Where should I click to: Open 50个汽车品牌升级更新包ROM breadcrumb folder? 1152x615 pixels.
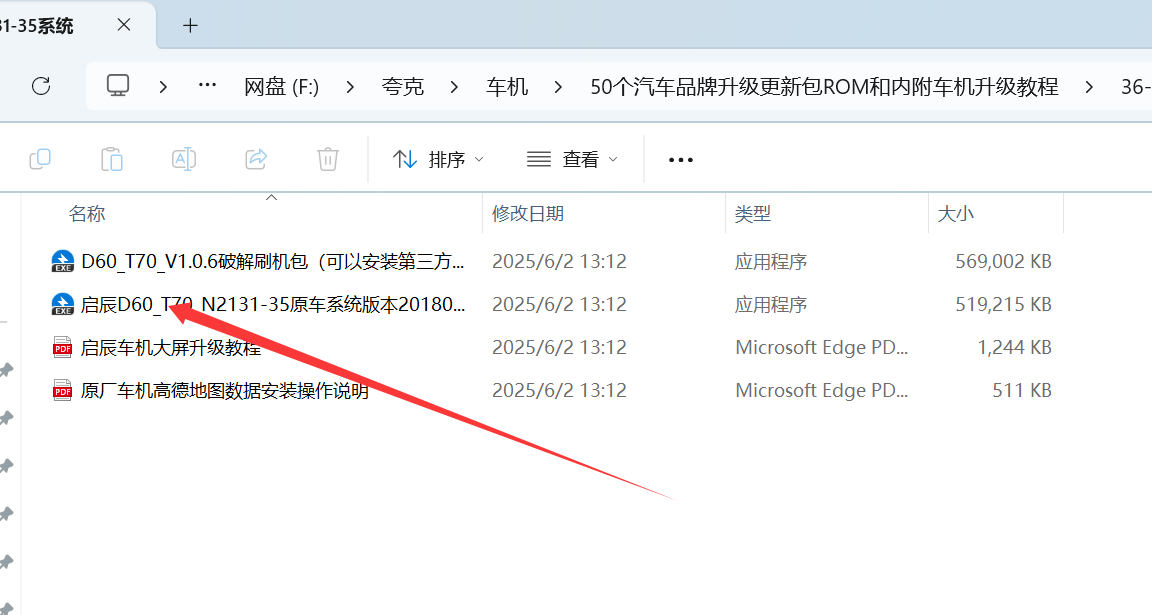point(824,87)
